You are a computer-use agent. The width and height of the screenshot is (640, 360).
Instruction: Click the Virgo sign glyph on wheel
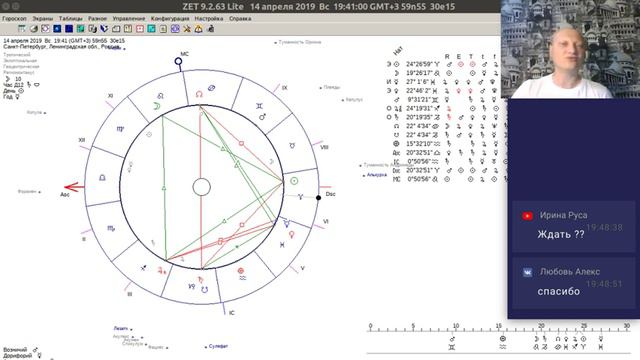pyautogui.click(x=120, y=129)
